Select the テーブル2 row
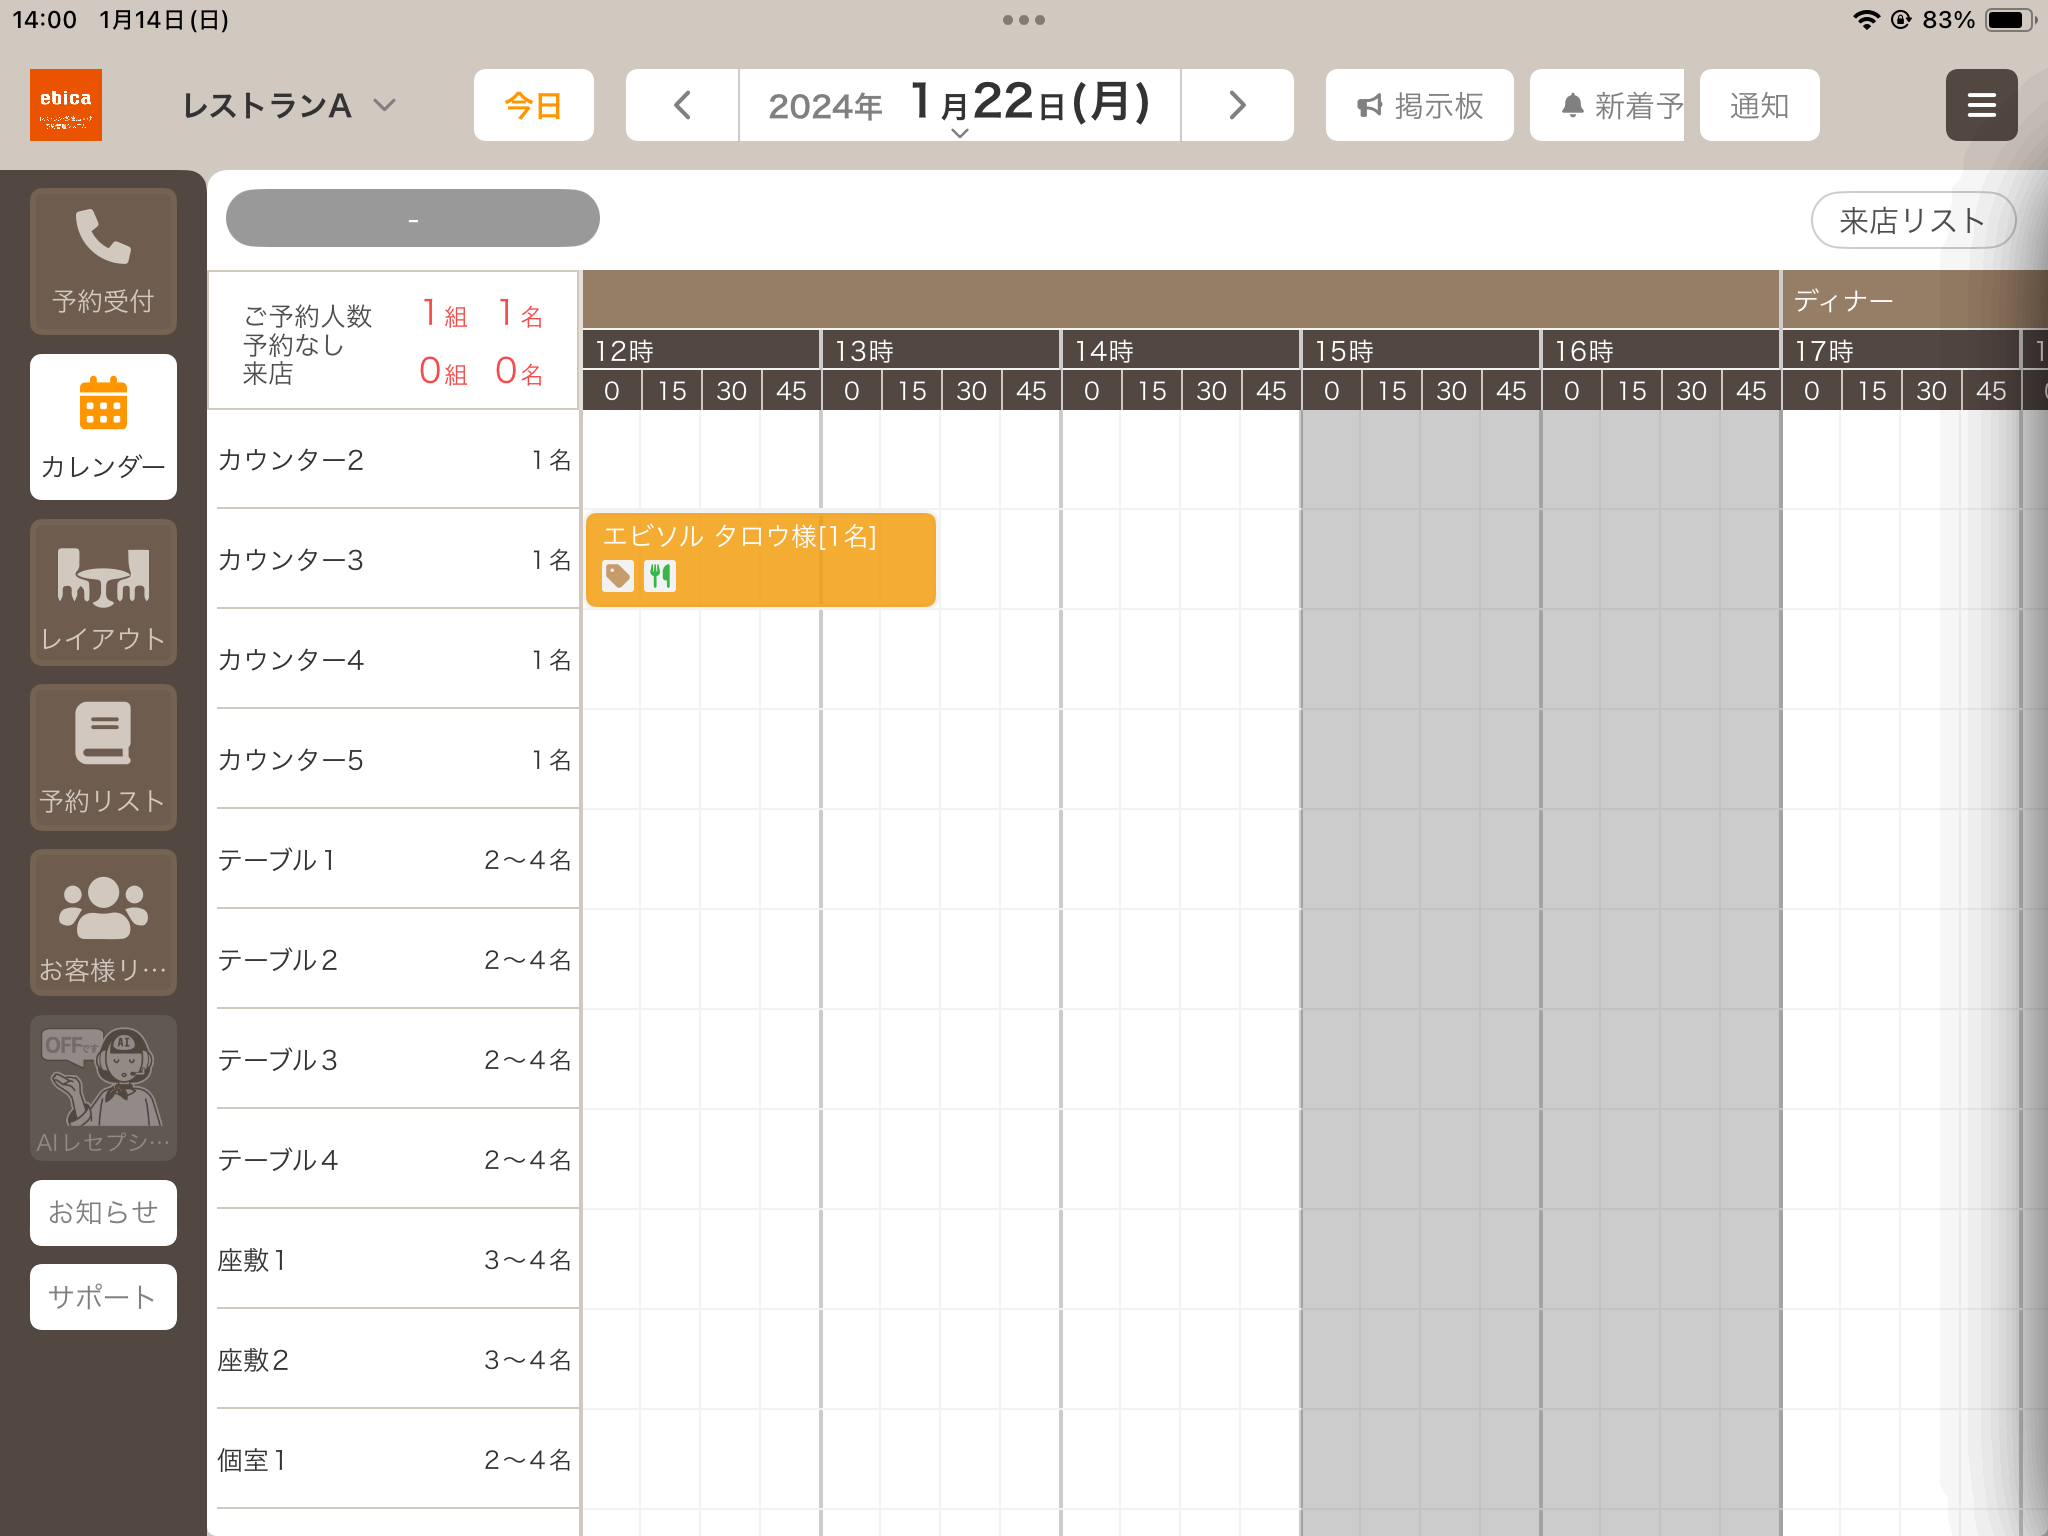2048x1536 pixels. (x=394, y=960)
